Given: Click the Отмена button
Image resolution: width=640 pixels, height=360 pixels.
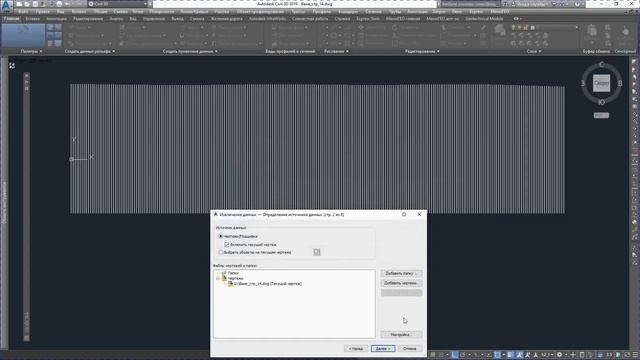Looking at the screenshot, I should point(410,349).
